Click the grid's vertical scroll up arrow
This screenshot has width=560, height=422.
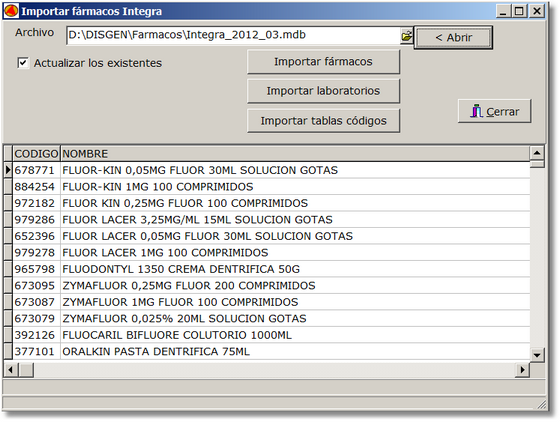pos(537,153)
